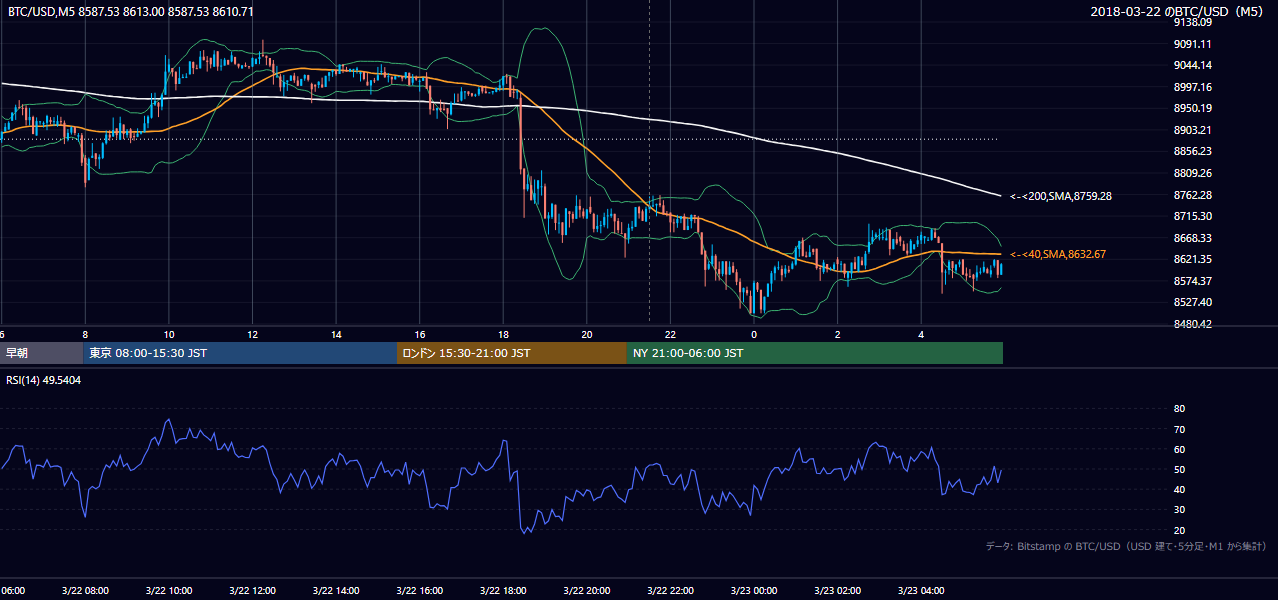
Task: Click the 3/22 16:00 bottom time label
Action: click(420, 590)
